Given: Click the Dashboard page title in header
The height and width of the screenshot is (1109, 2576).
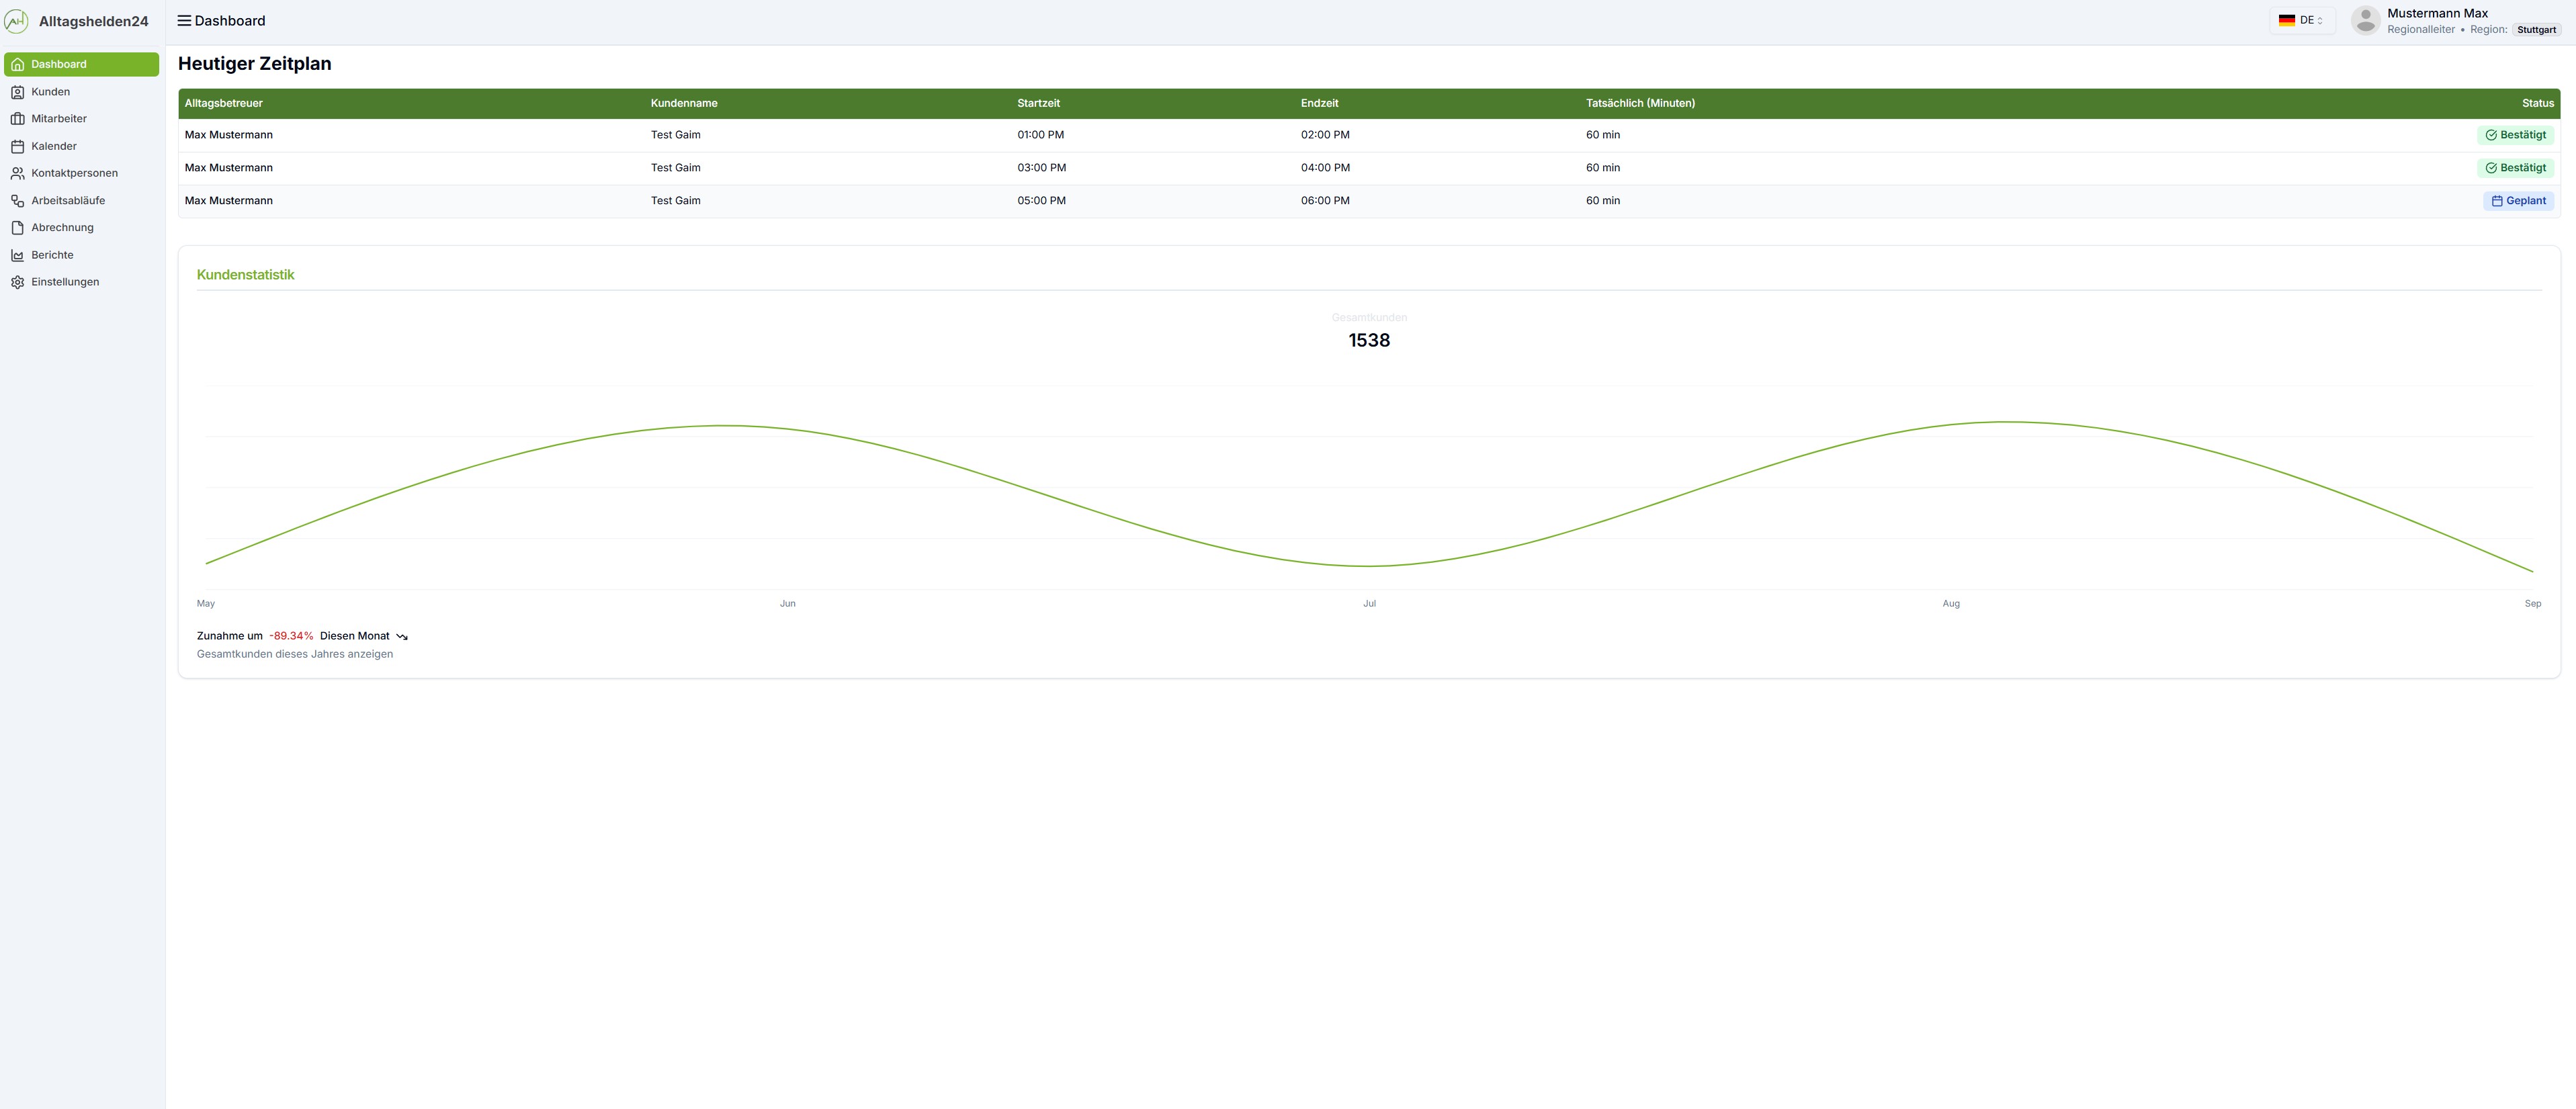Looking at the screenshot, I should click(x=230, y=21).
